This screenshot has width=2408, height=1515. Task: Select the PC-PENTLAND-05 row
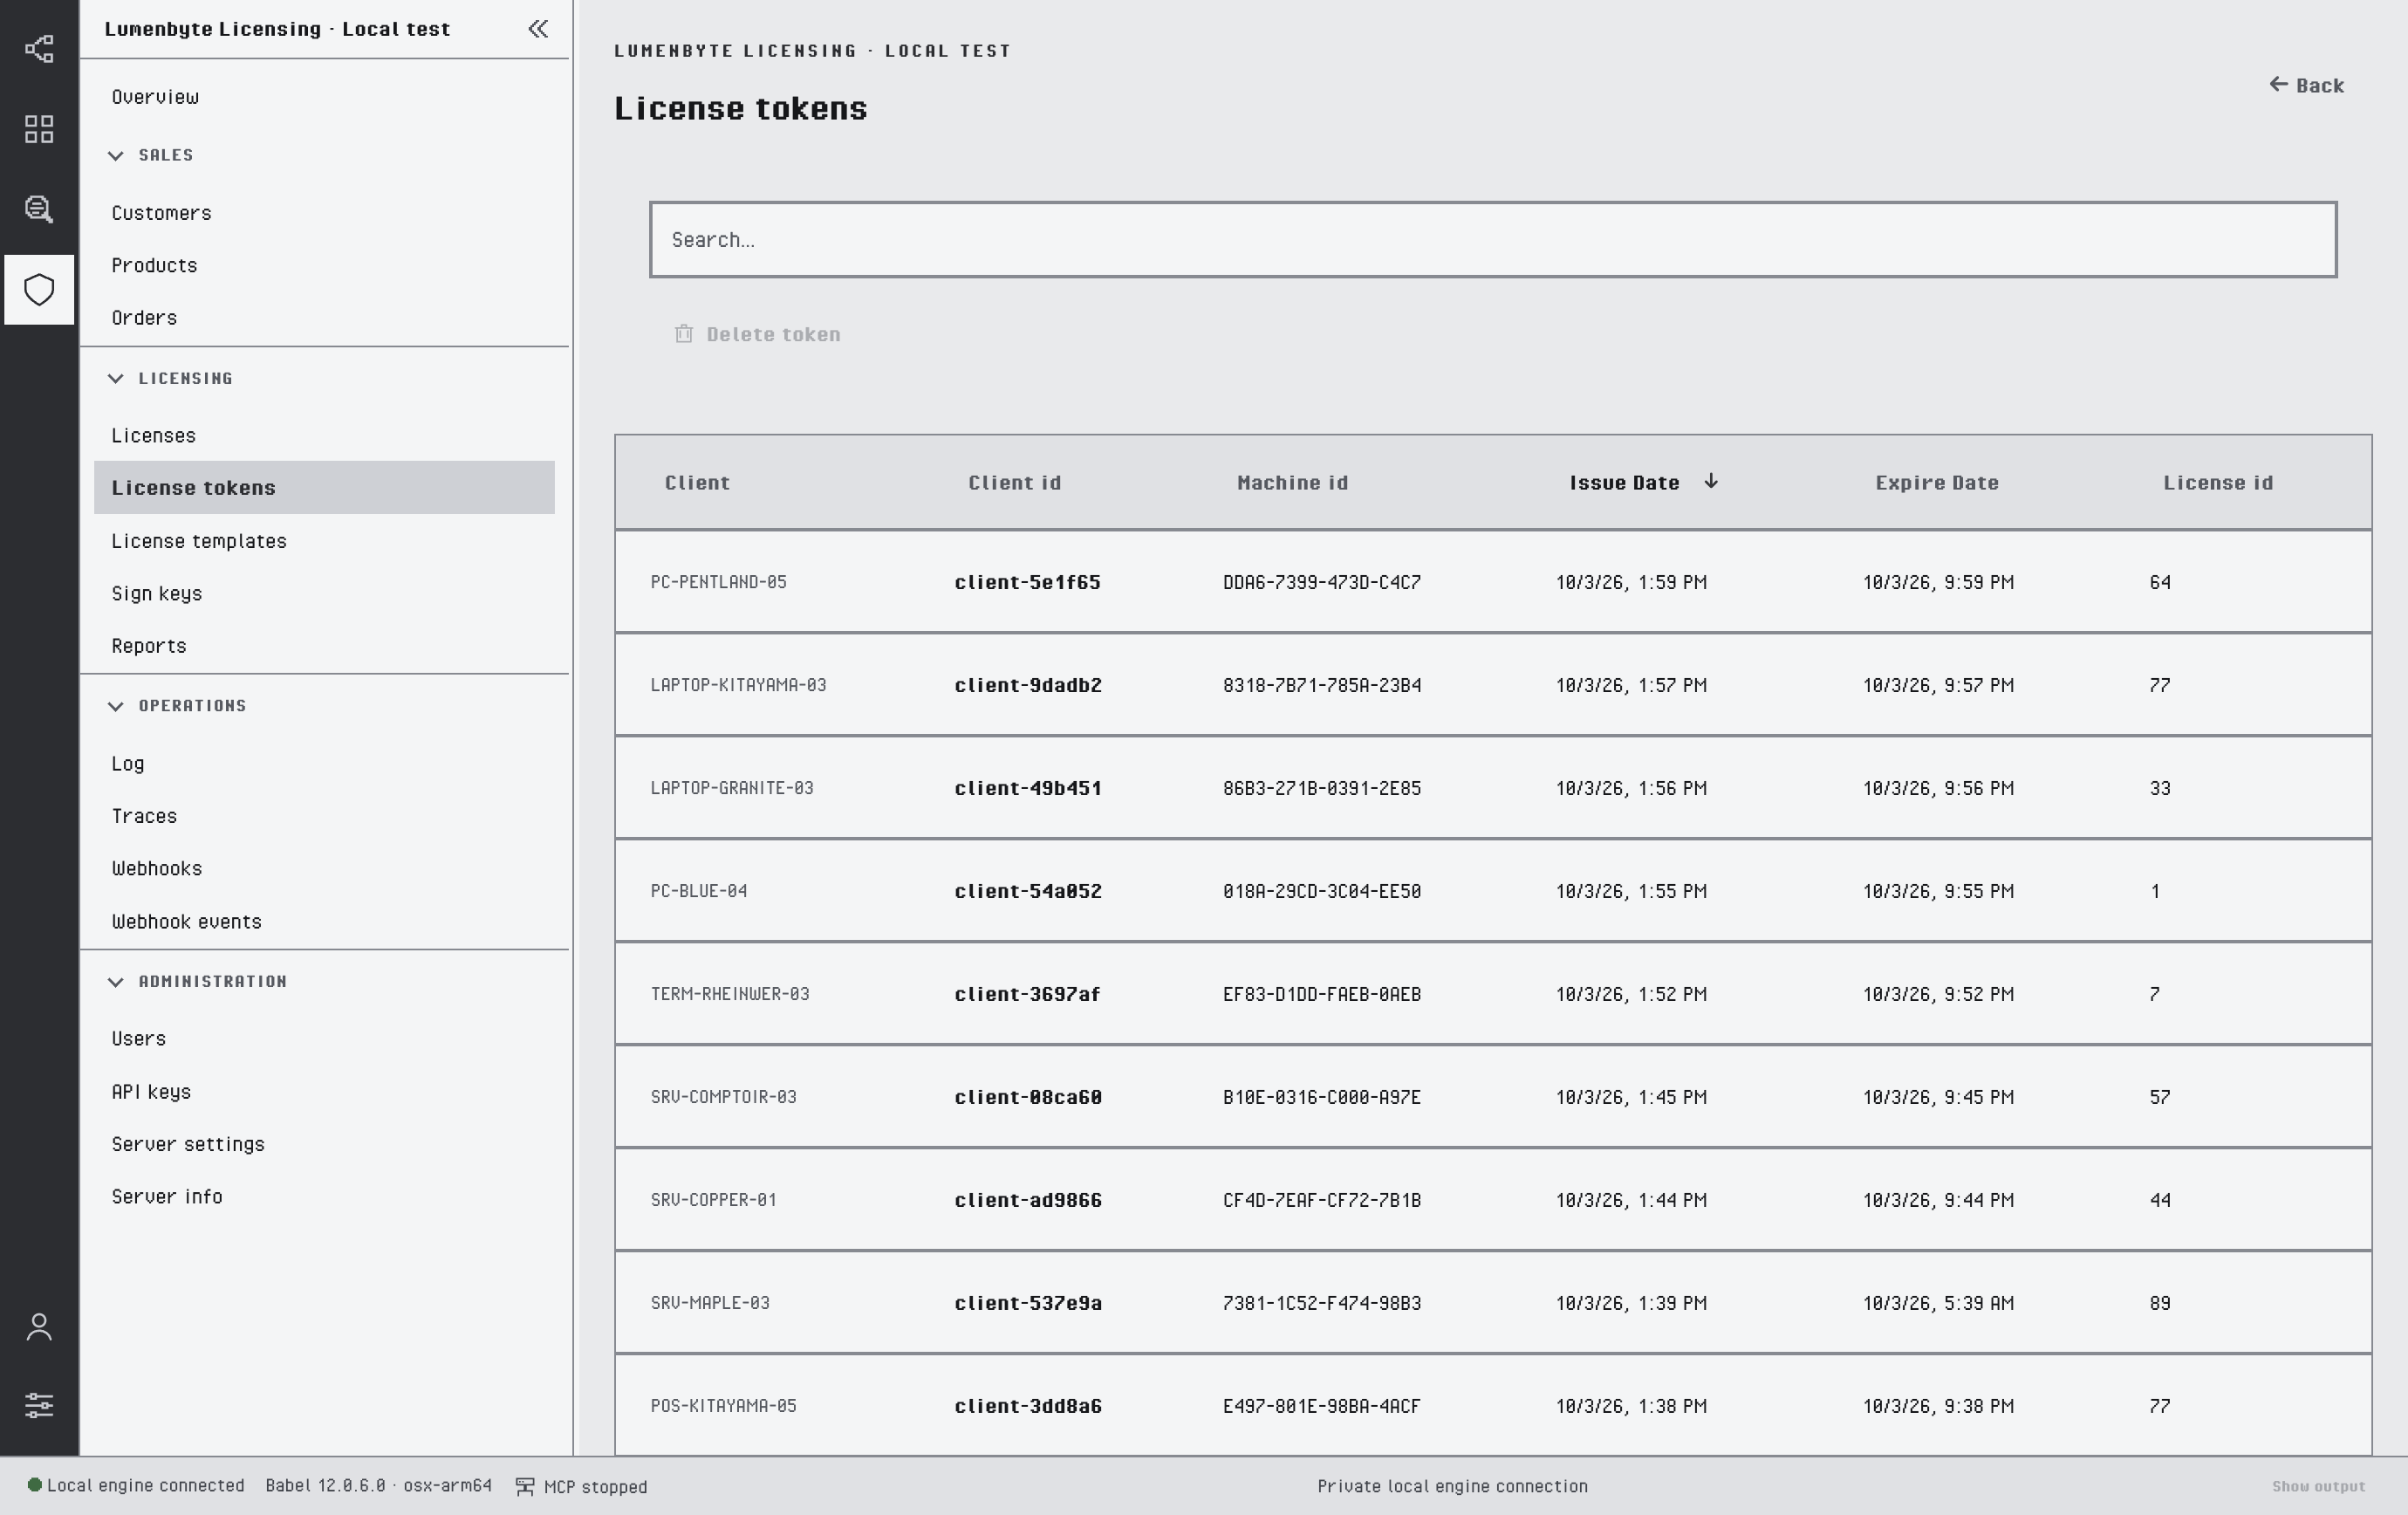1493,582
